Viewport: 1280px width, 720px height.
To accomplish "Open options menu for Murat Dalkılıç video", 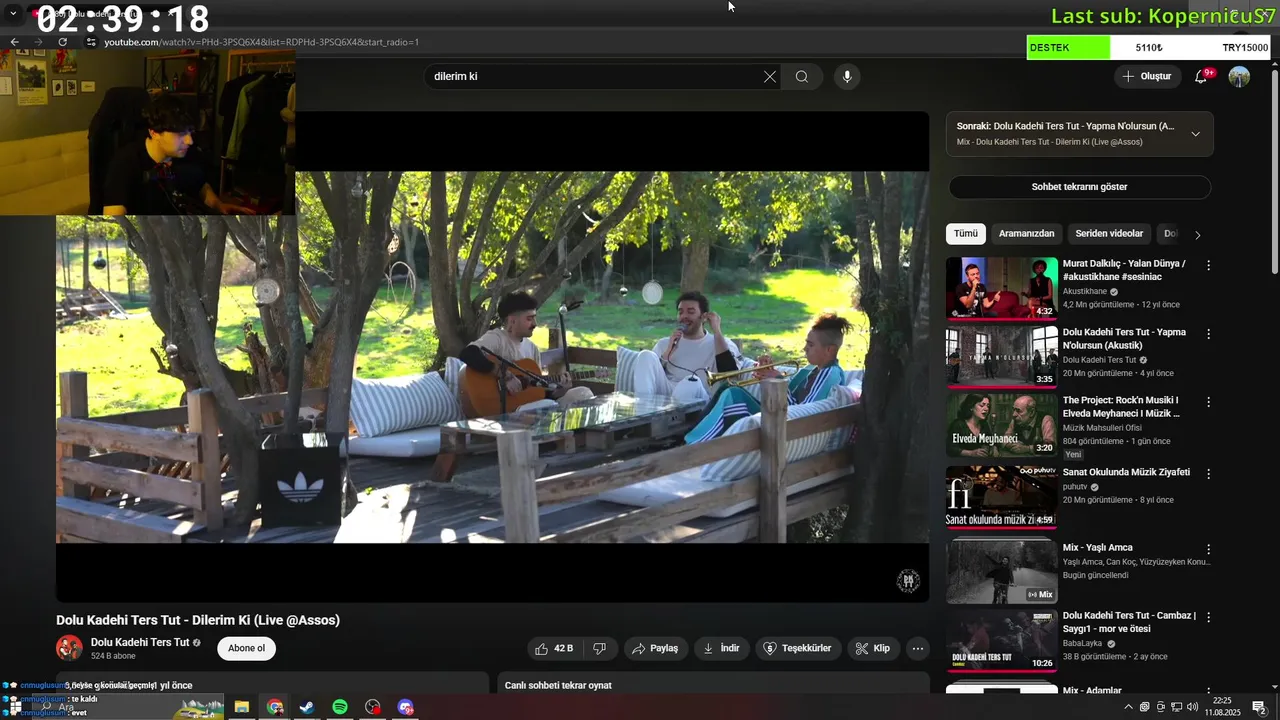I will pos(1208,266).
